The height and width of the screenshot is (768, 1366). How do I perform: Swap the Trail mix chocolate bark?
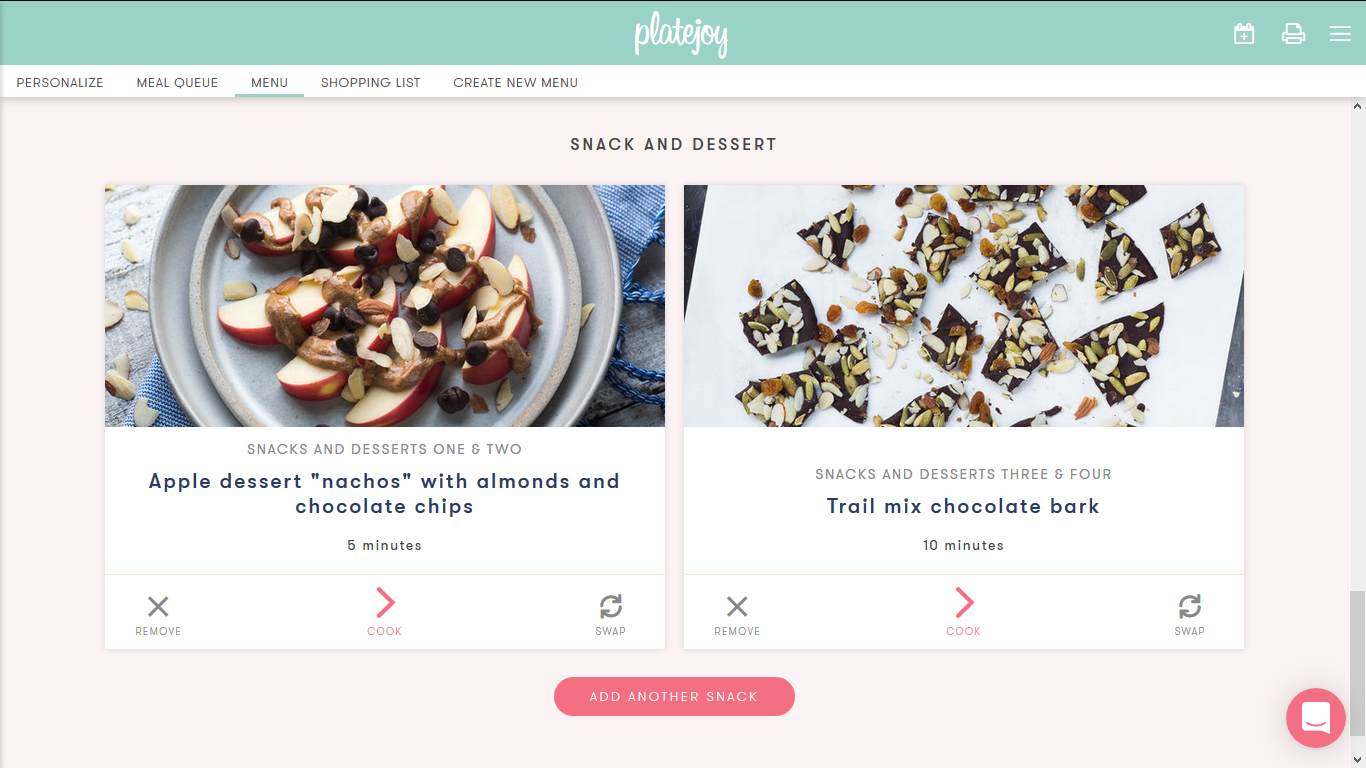click(x=1189, y=615)
